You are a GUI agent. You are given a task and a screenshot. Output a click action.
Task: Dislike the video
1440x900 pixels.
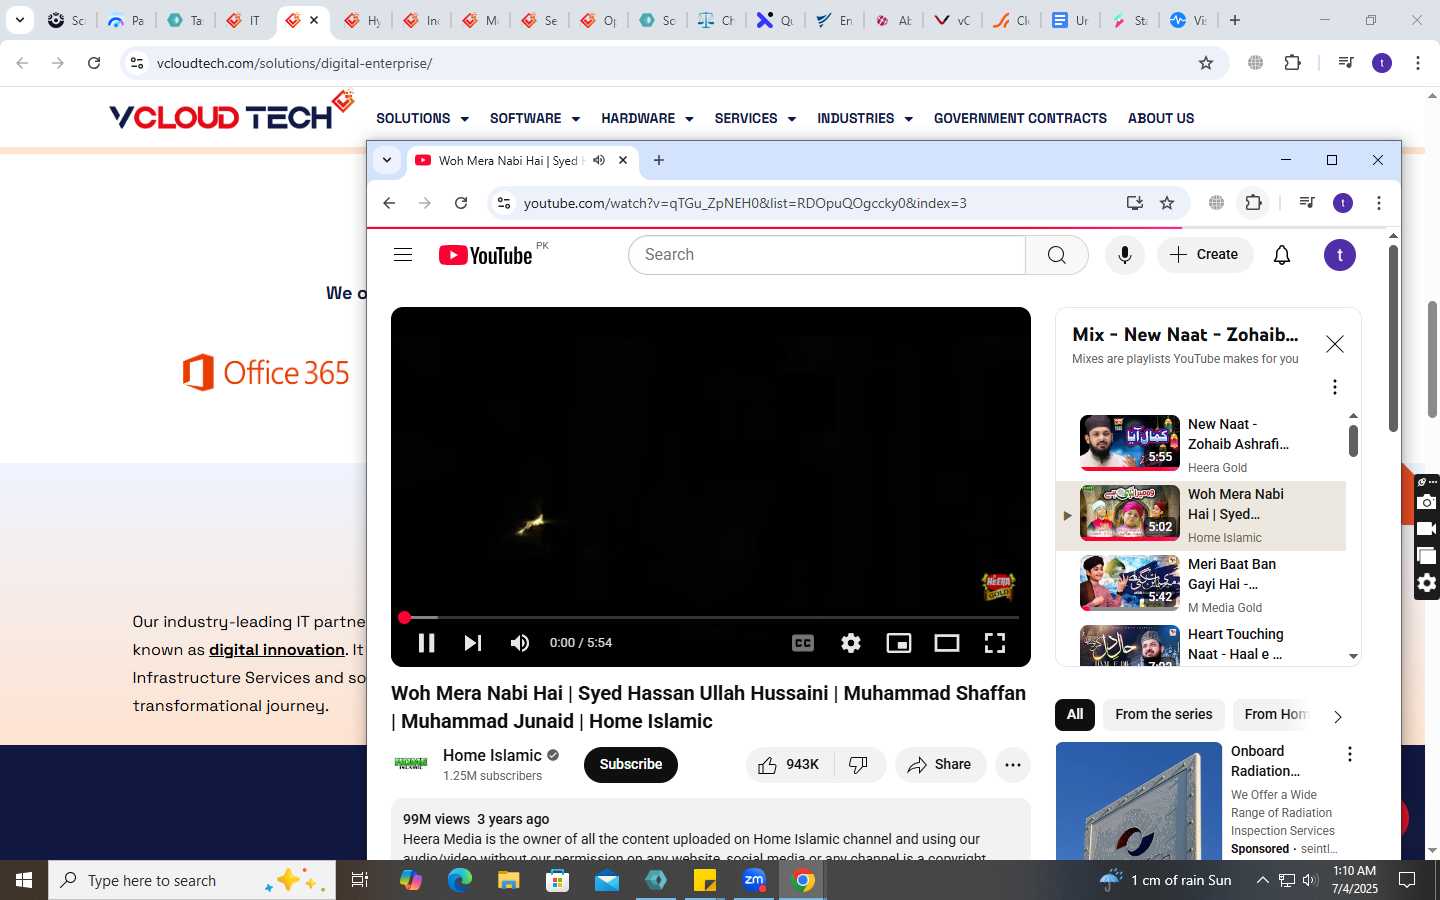[x=859, y=765]
